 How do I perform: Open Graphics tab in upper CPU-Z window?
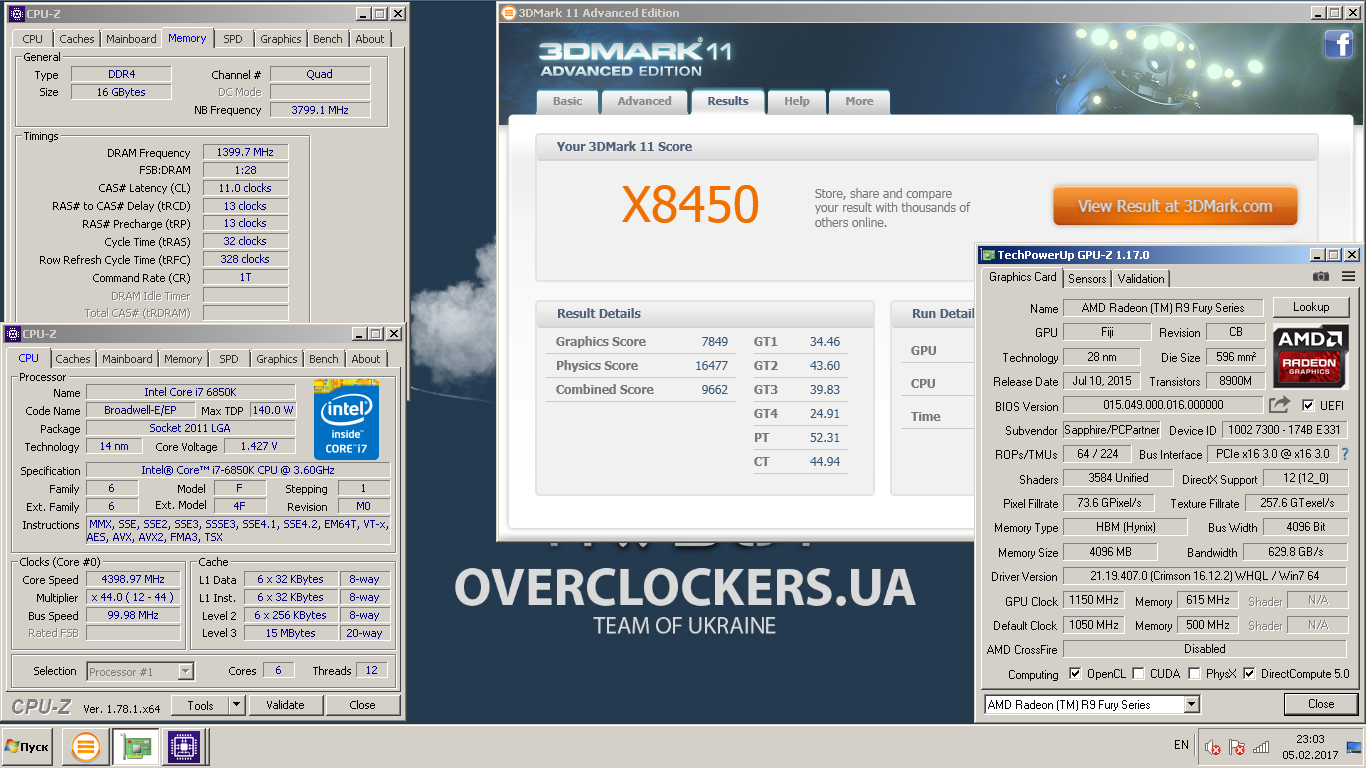tap(281, 39)
